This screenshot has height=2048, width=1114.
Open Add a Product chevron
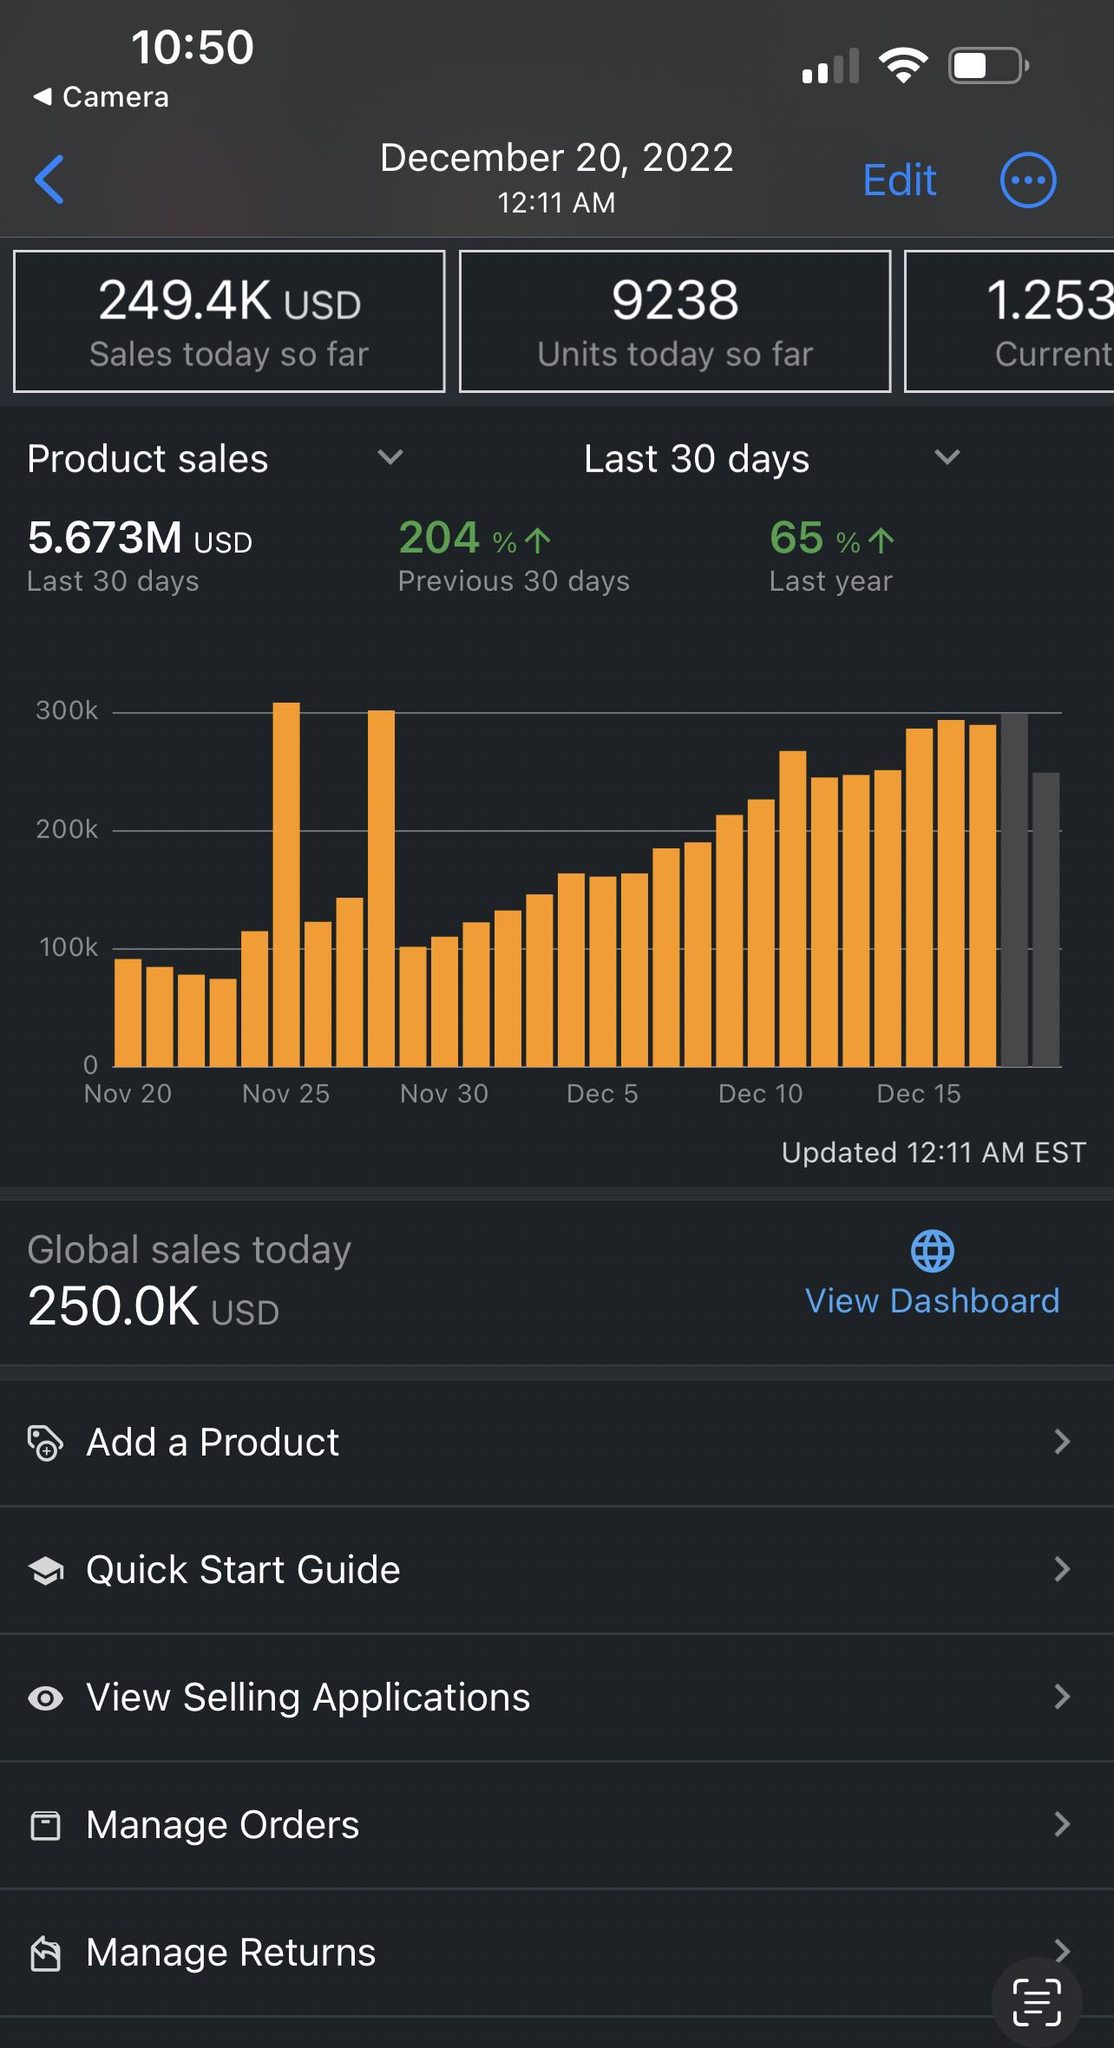tap(1062, 1442)
